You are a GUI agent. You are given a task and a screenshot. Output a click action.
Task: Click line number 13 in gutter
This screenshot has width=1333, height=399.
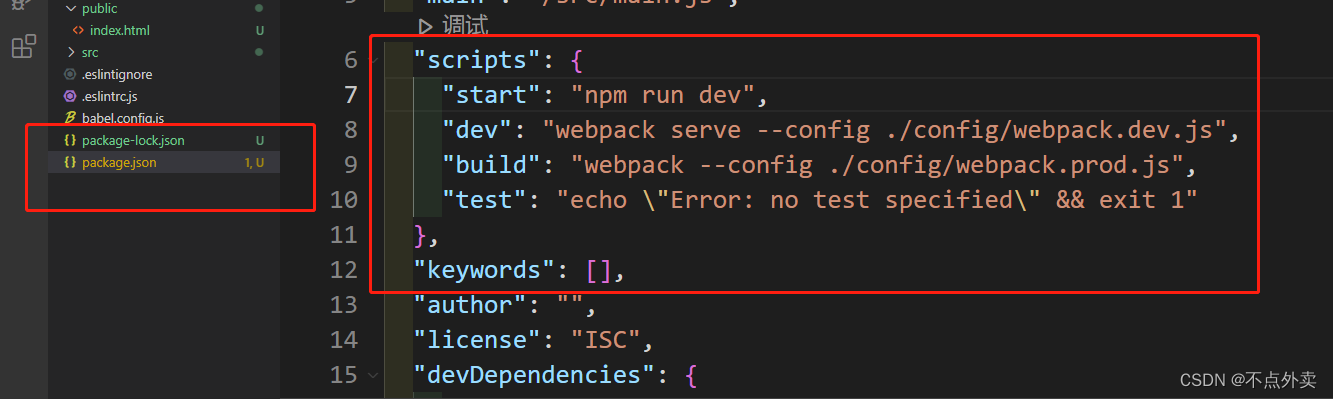pyautogui.click(x=343, y=305)
